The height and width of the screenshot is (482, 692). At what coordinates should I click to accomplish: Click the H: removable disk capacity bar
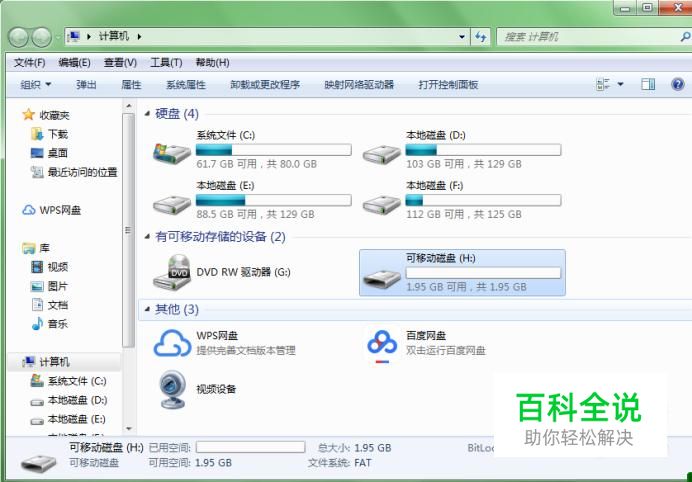pos(483,272)
